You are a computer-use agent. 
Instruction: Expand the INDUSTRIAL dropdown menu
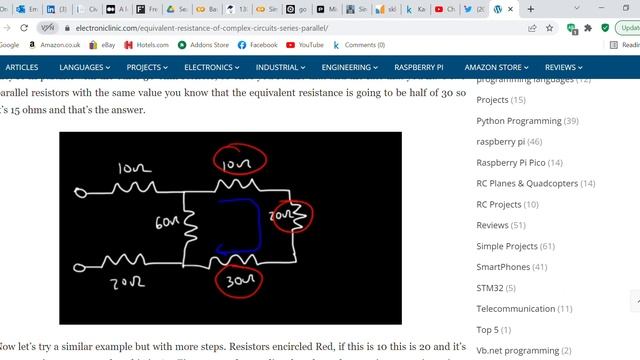(x=280, y=67)
